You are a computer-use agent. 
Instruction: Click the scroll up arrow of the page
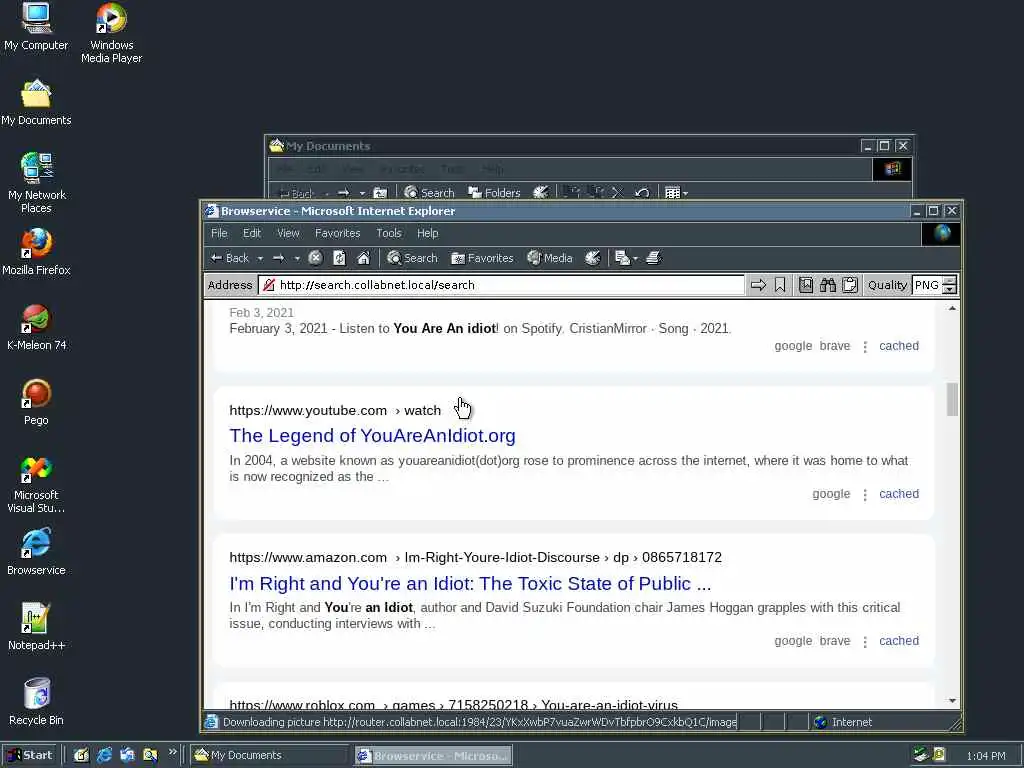coord(952,308)
